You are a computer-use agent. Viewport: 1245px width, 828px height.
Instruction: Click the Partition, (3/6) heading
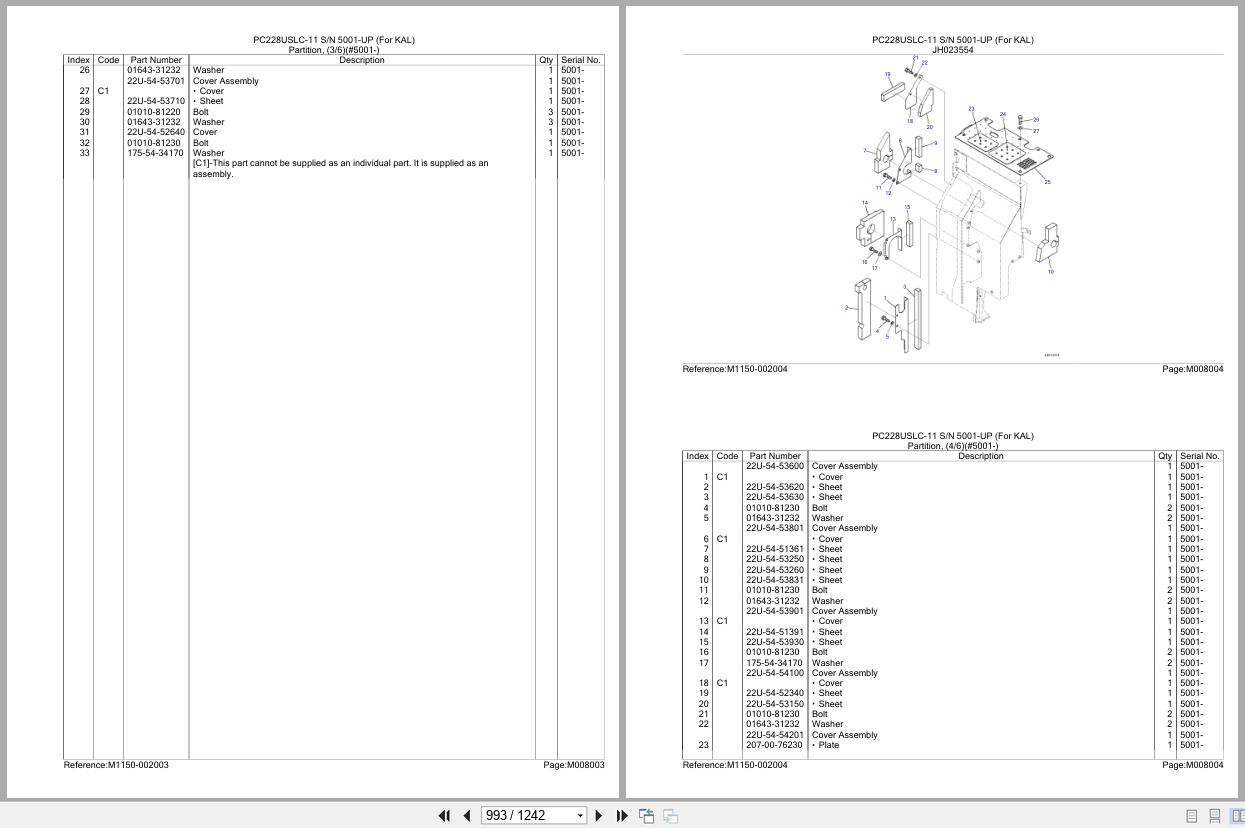click(334, 50)
